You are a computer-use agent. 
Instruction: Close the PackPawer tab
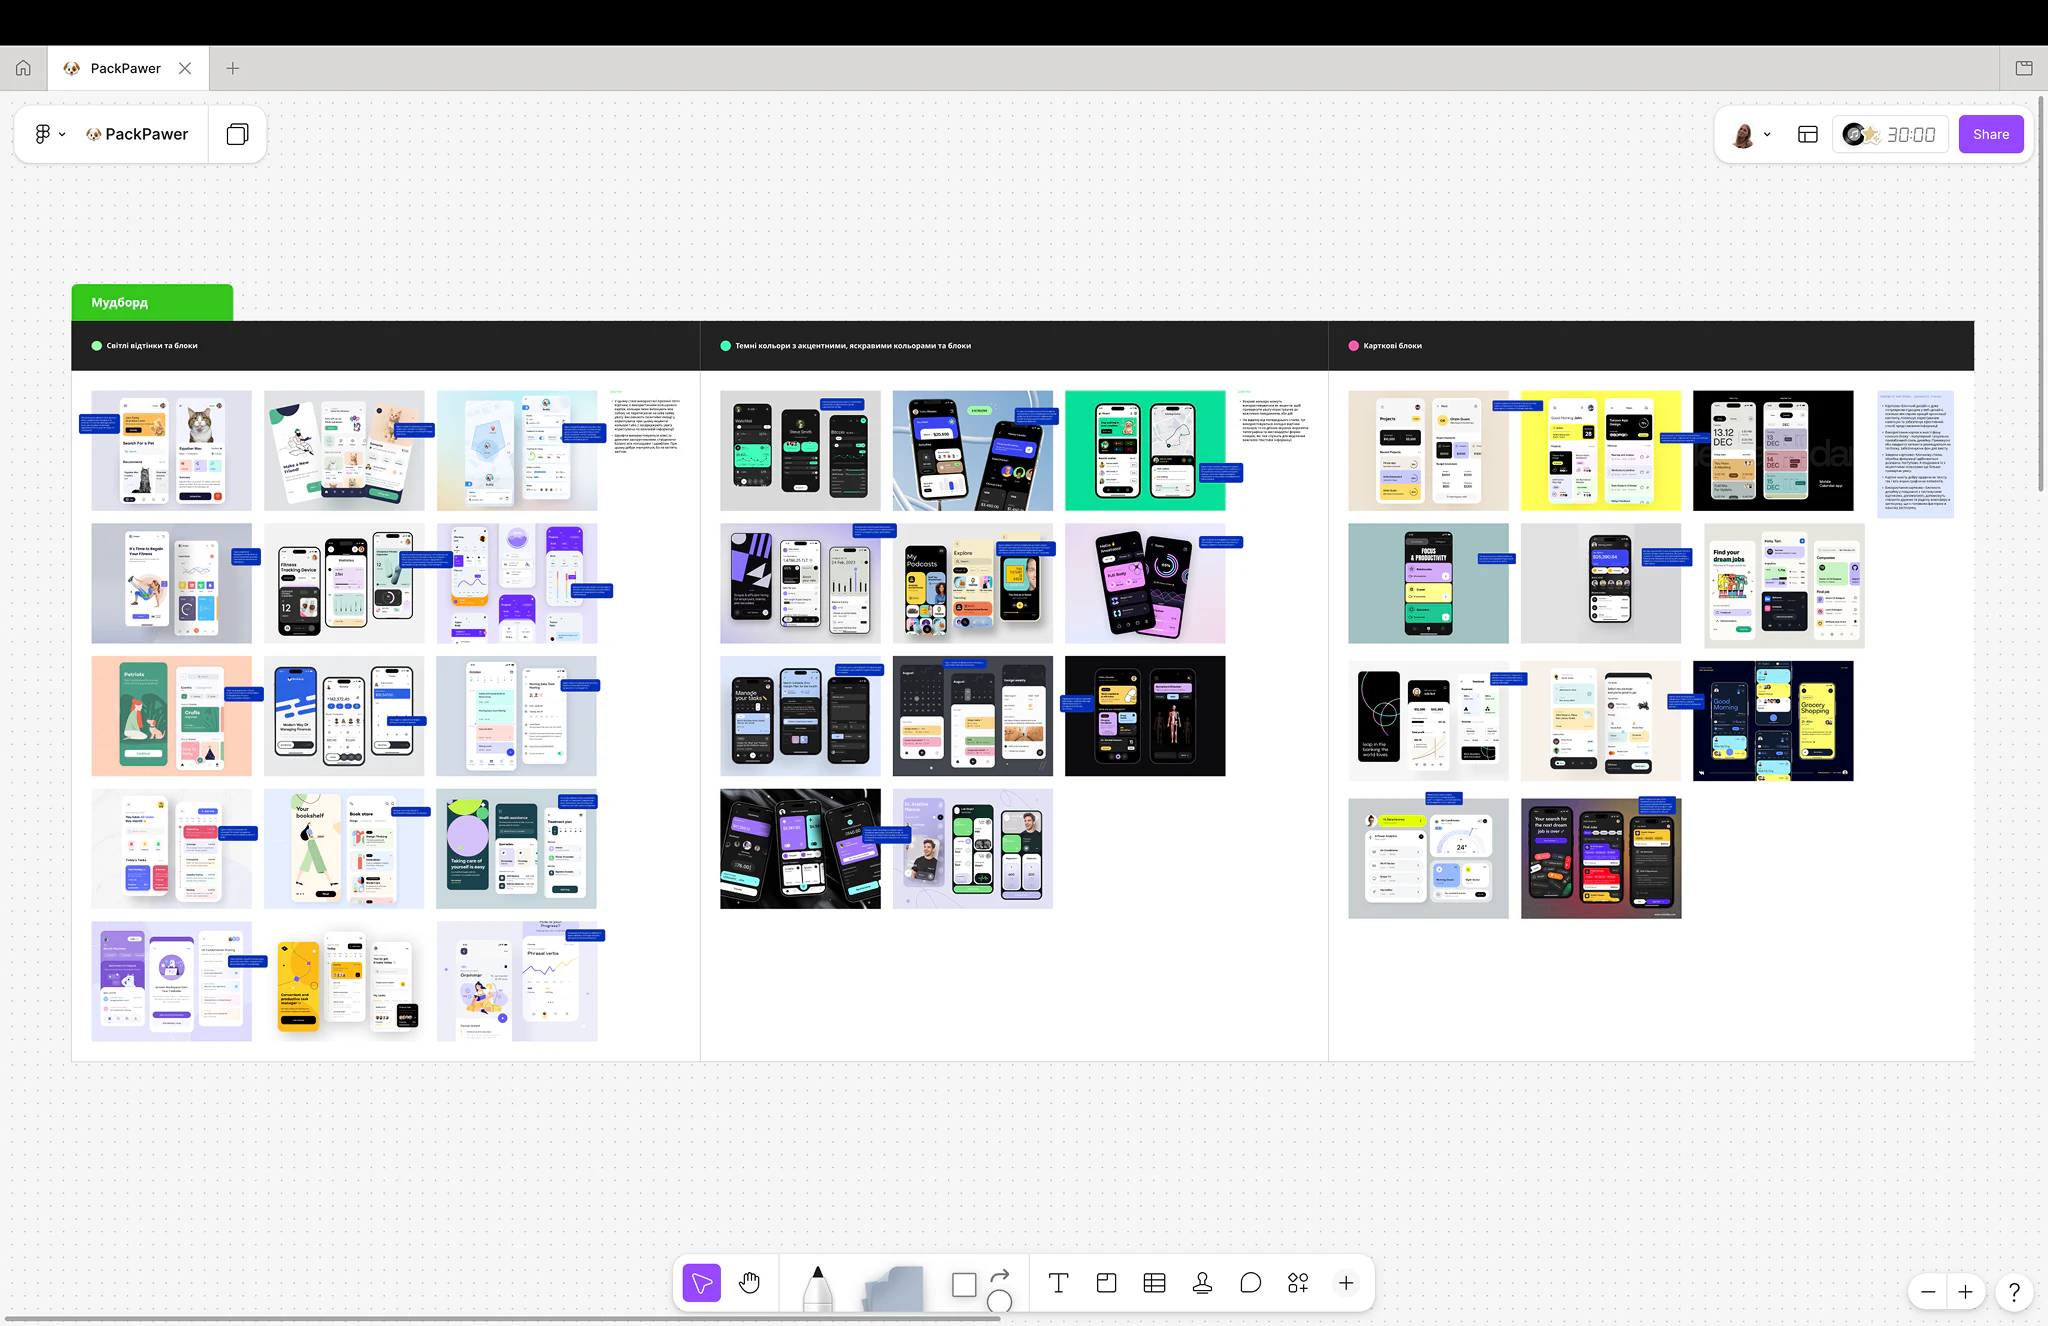(185, 68)
